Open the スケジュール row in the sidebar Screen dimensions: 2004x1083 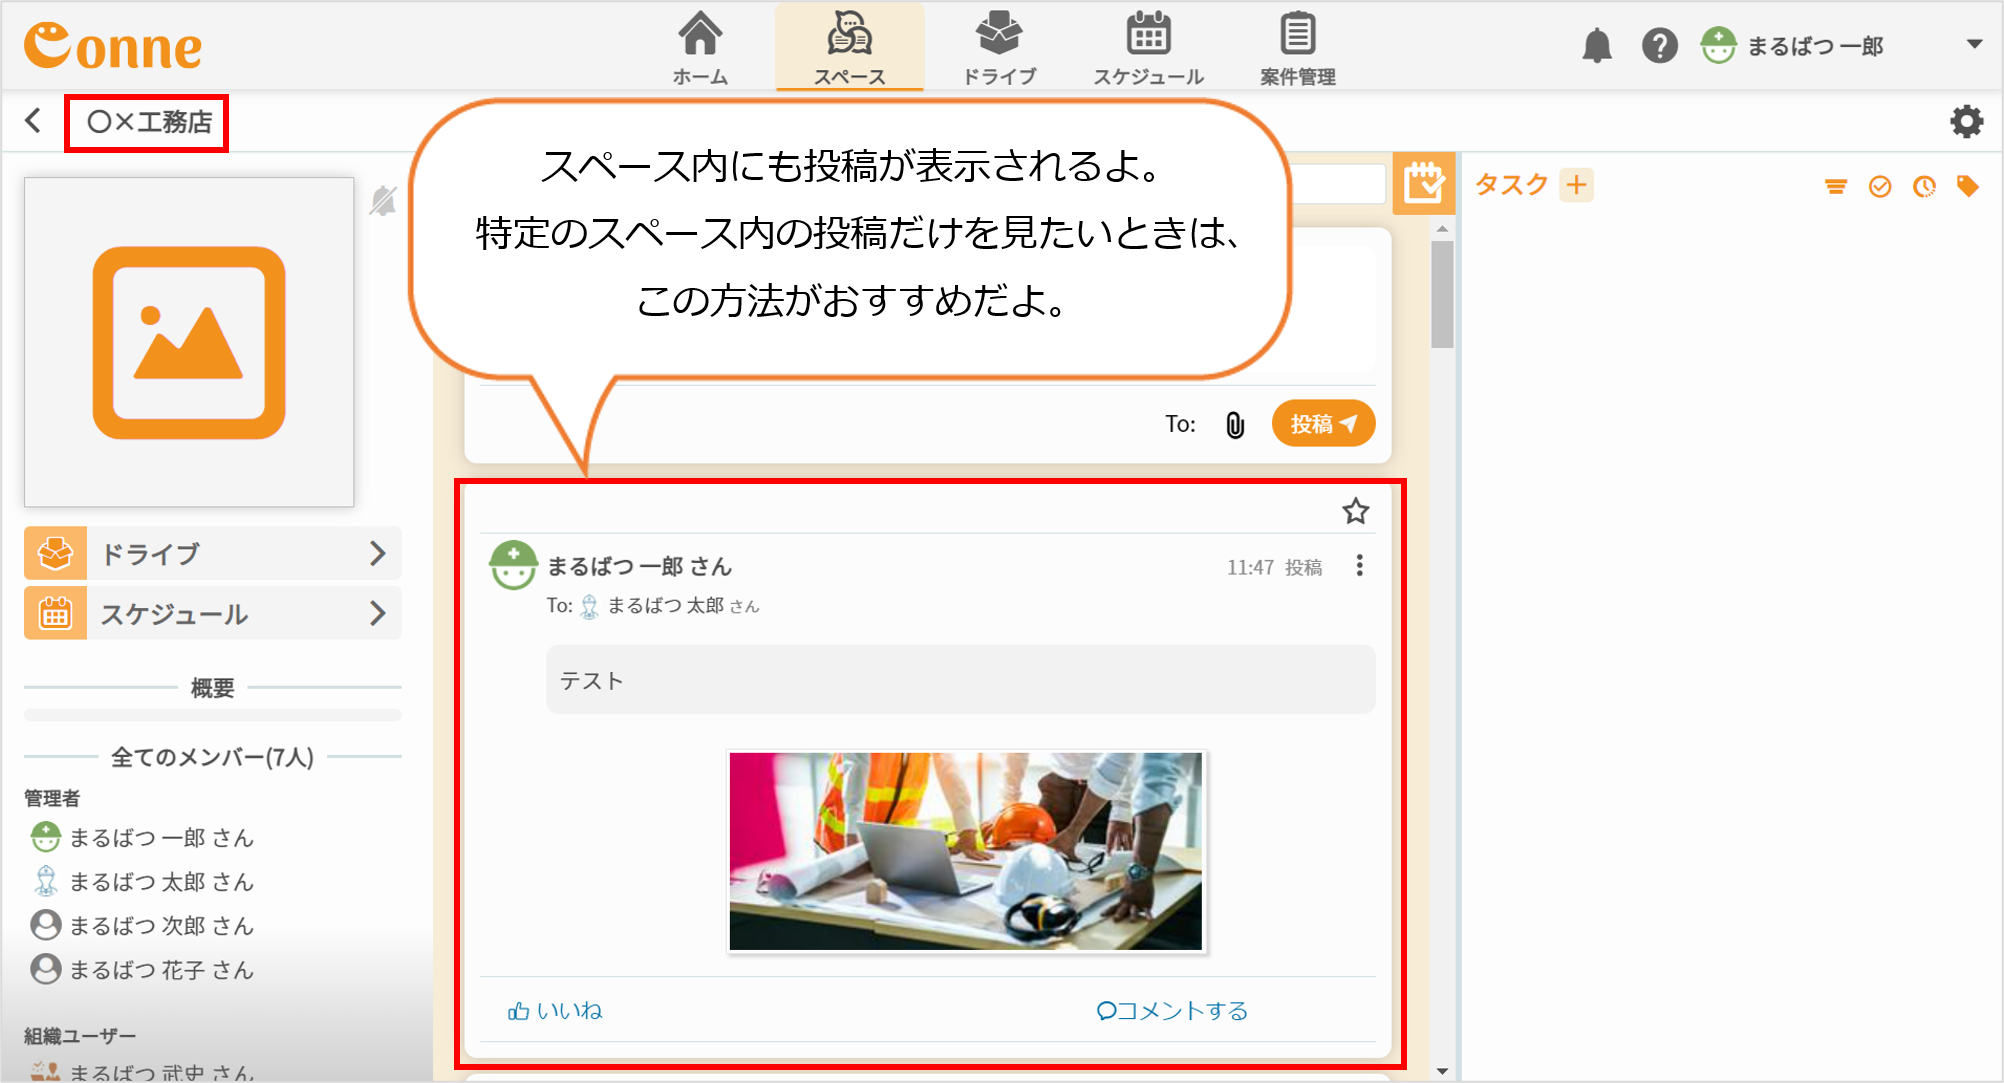[213, 613]
